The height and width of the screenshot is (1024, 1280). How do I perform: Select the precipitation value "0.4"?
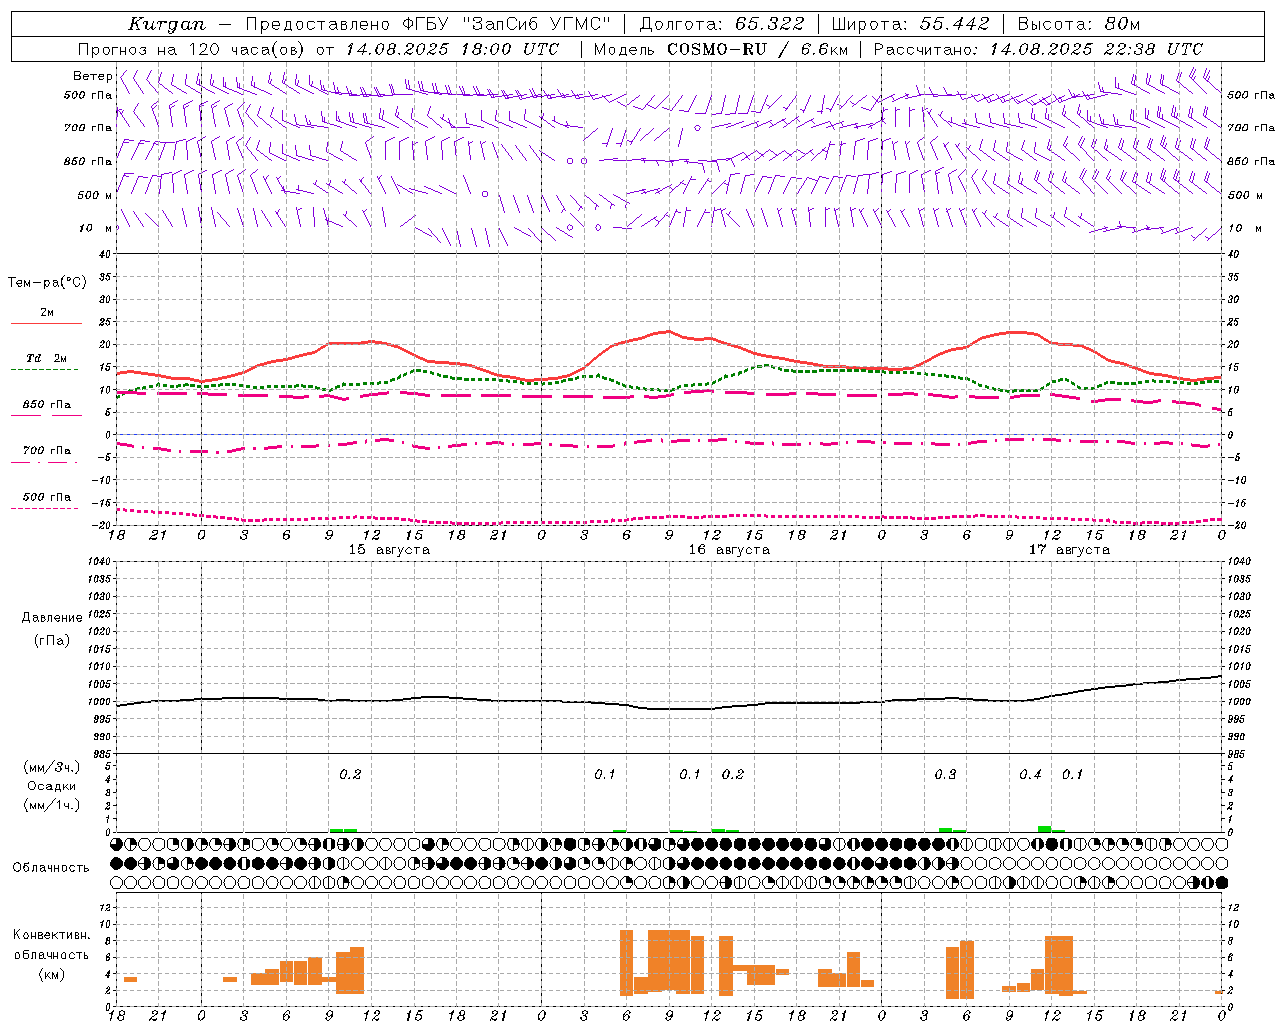coord(1030,774)
